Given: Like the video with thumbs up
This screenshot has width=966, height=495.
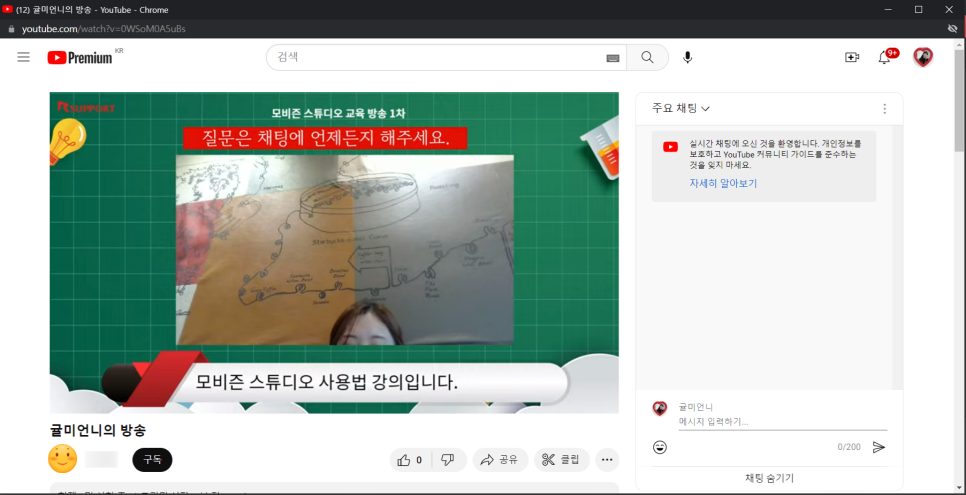Looking at the screenshot, I should tap(411, 460).
